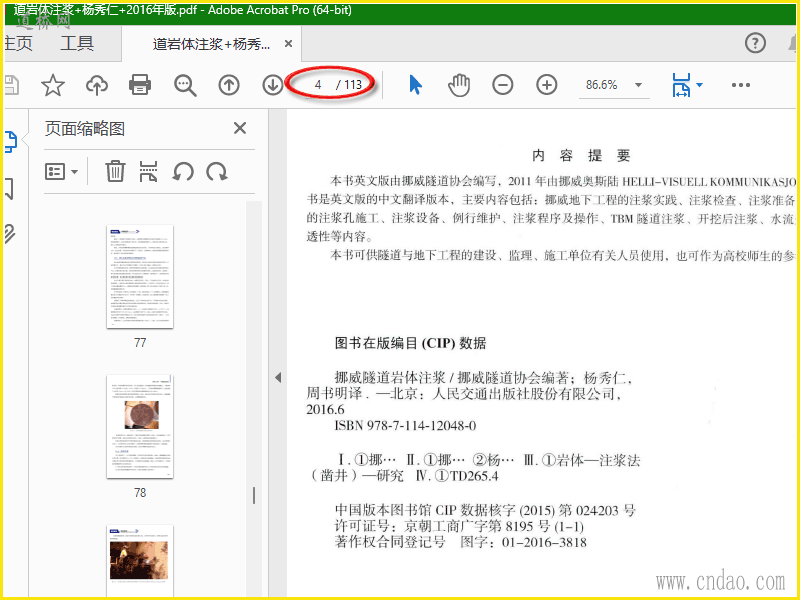Viewport: 800px width, 600px height.
Task: Activate the hand pan tool
Action: (x=459, y=85)
